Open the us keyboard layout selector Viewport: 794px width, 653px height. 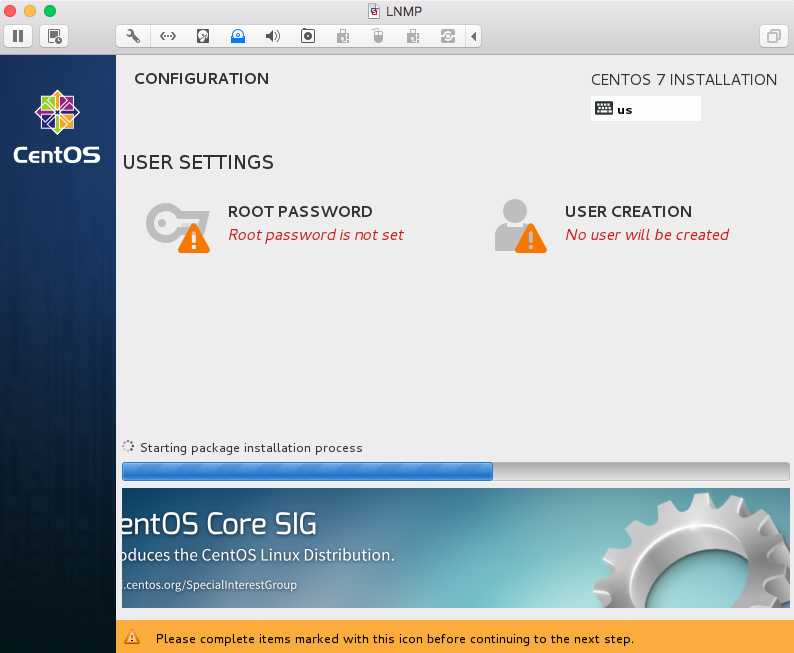point(646,109)
